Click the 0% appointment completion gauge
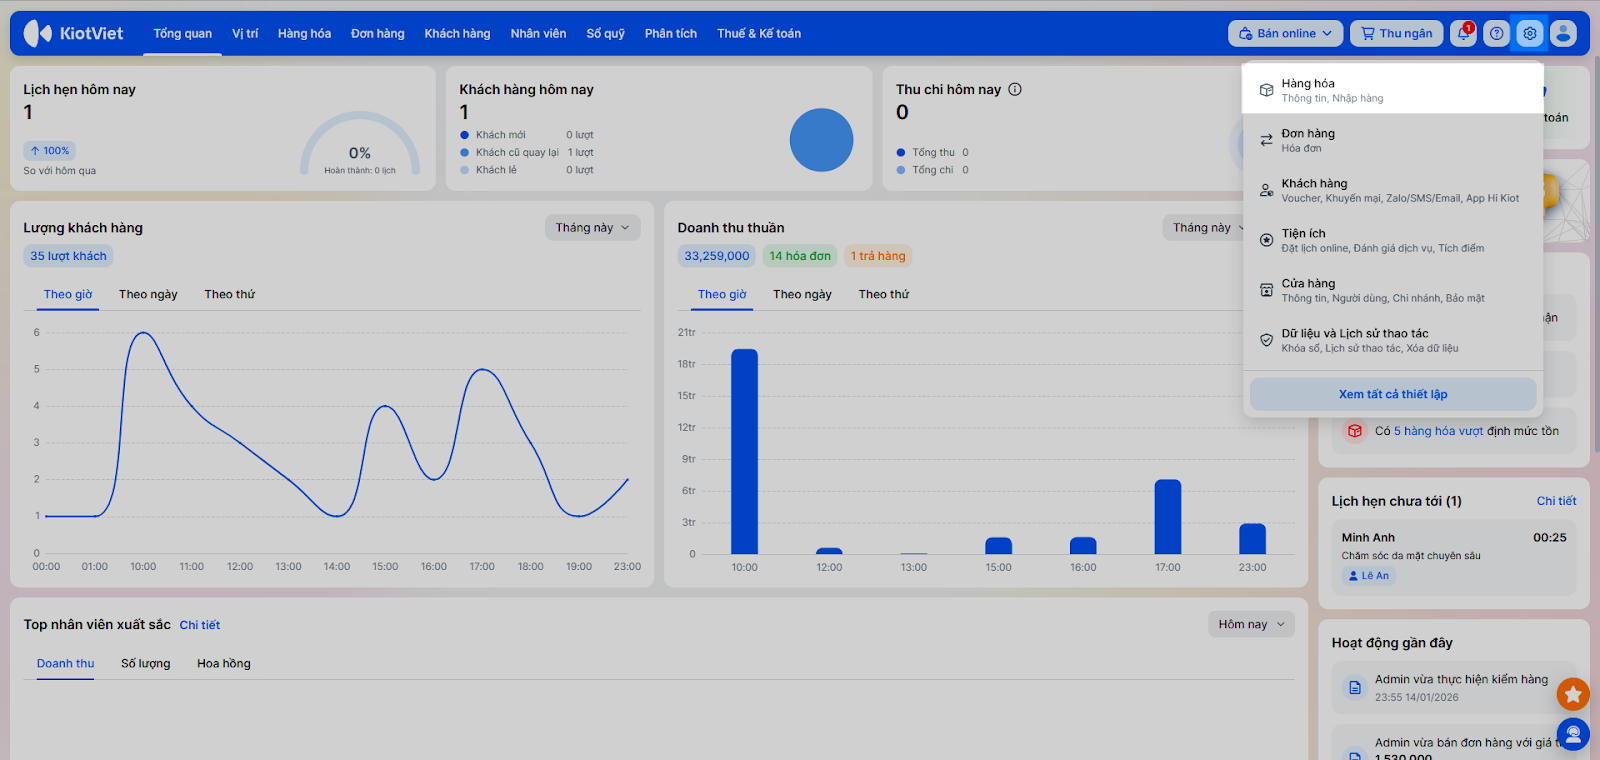Image resolution: width=1600 pixels, height=760 pixels. [x=360, y=145]
